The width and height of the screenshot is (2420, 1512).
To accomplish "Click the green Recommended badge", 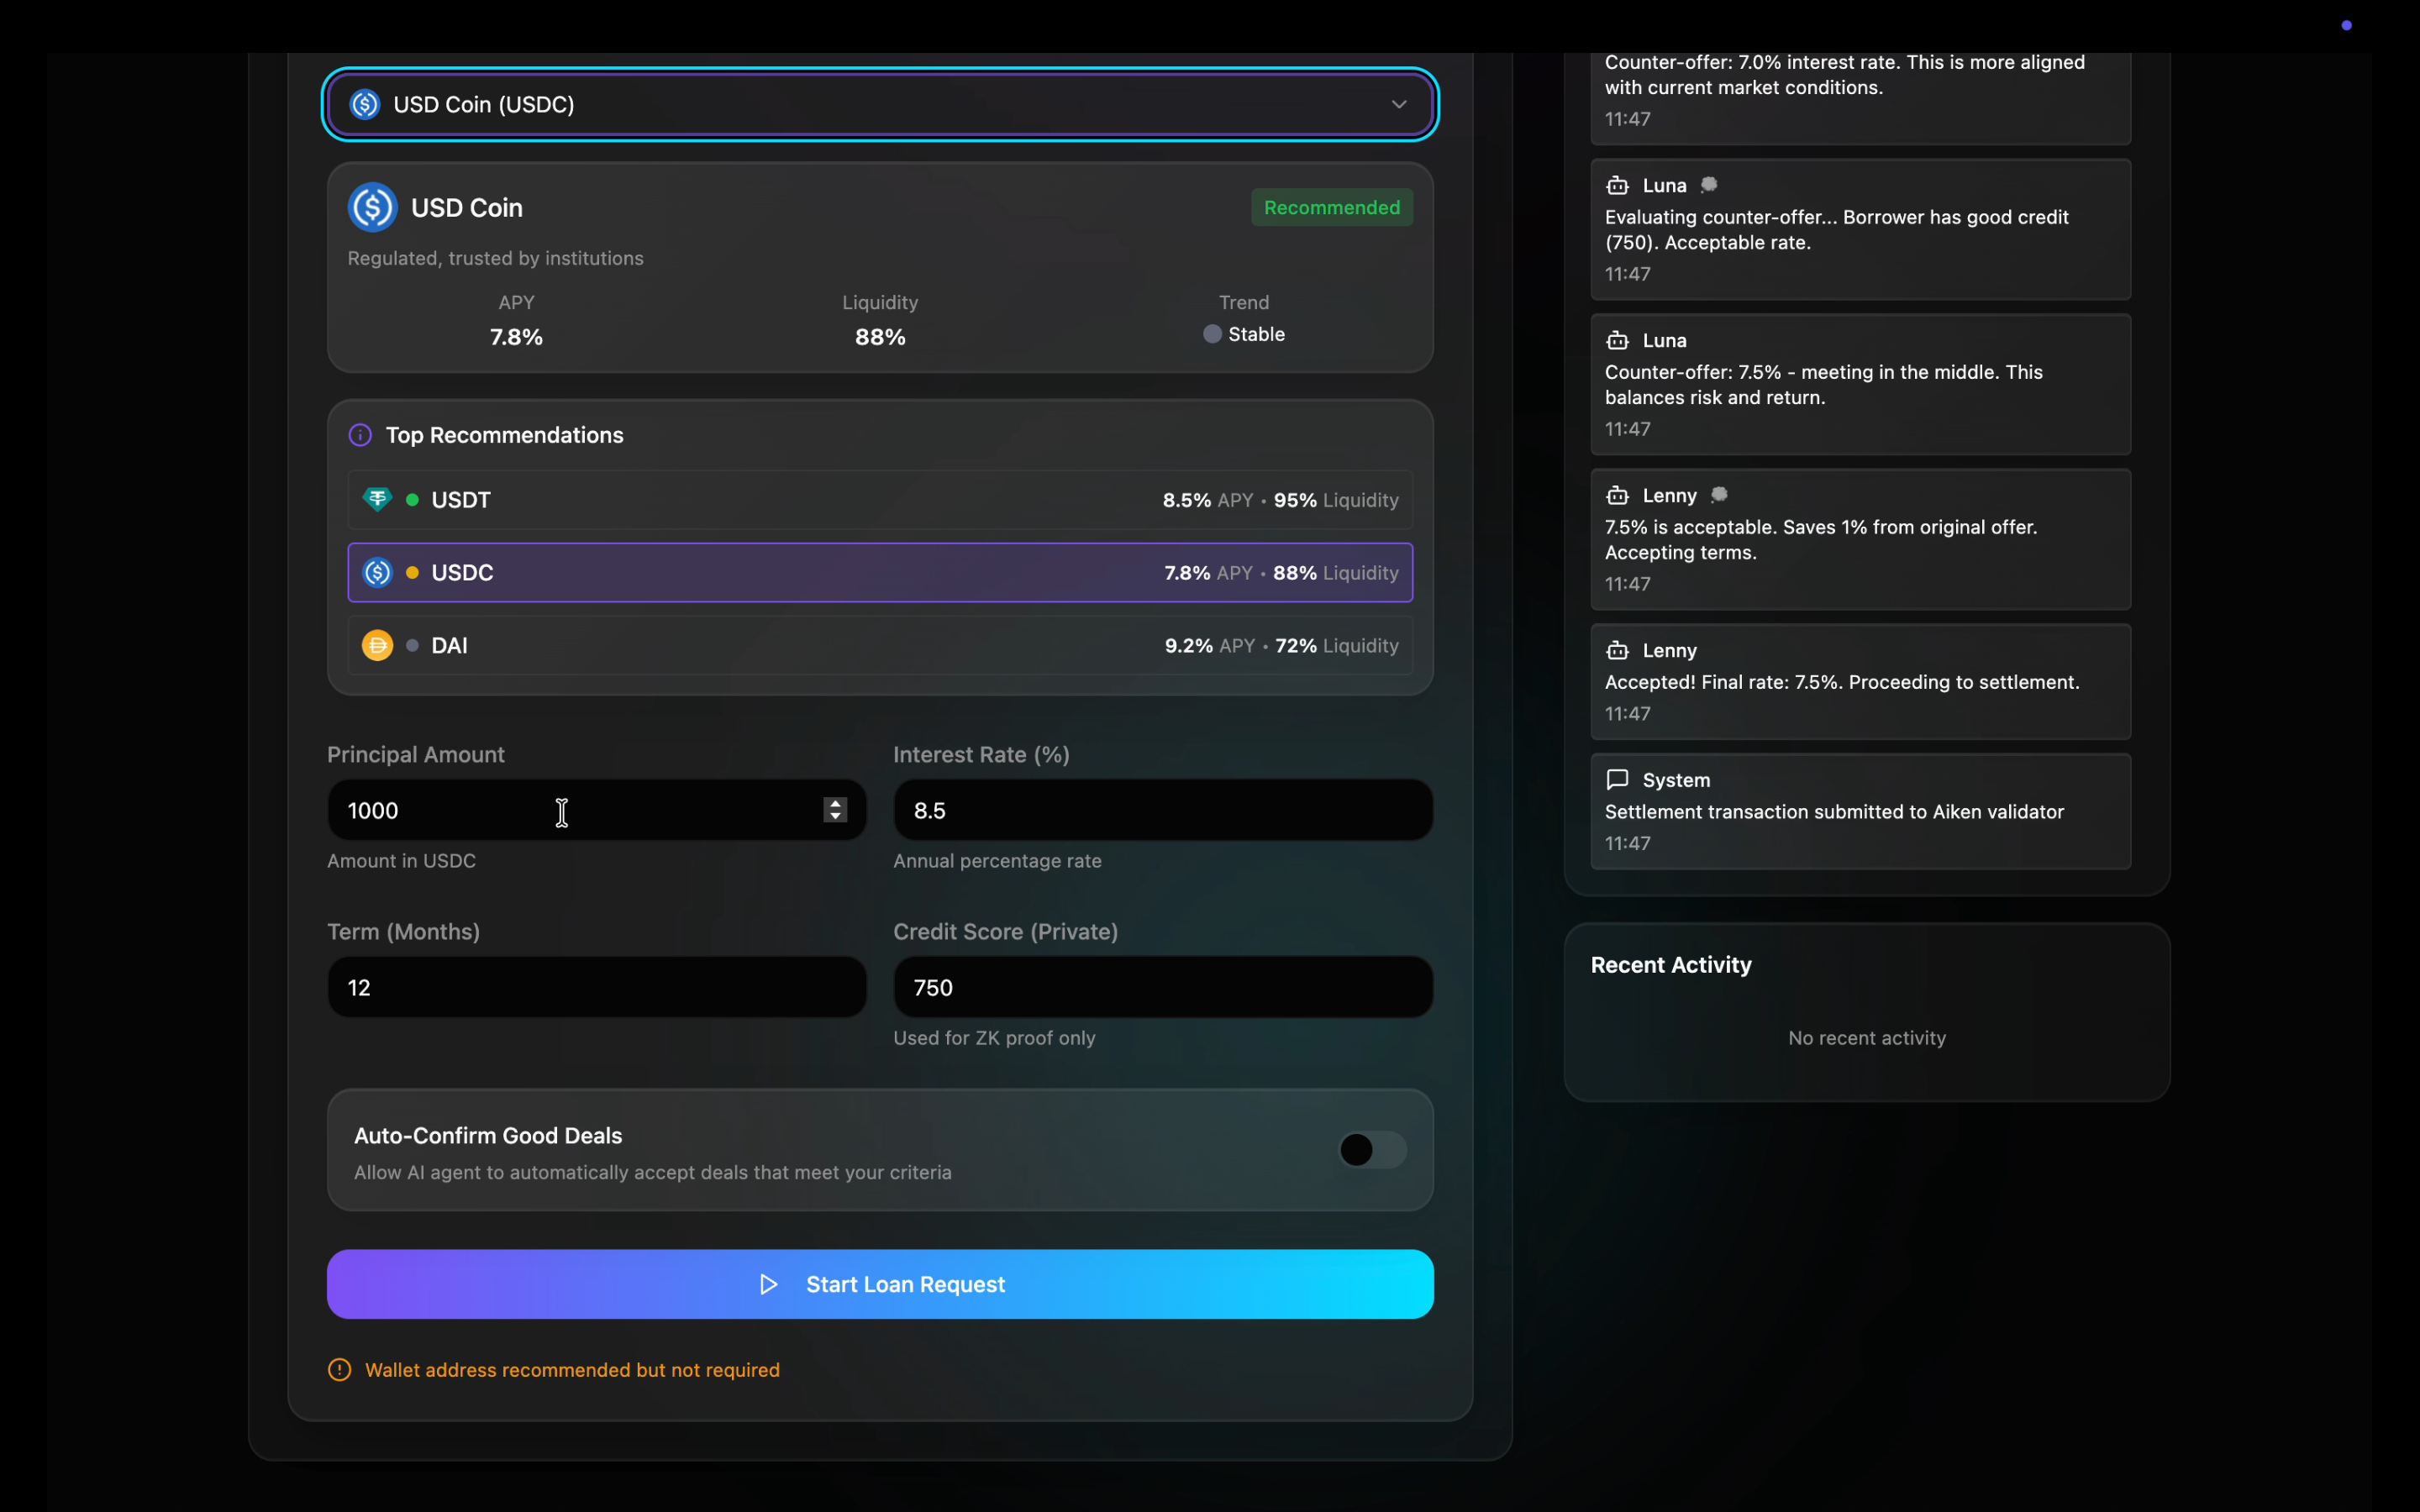I will point(1331,207).
